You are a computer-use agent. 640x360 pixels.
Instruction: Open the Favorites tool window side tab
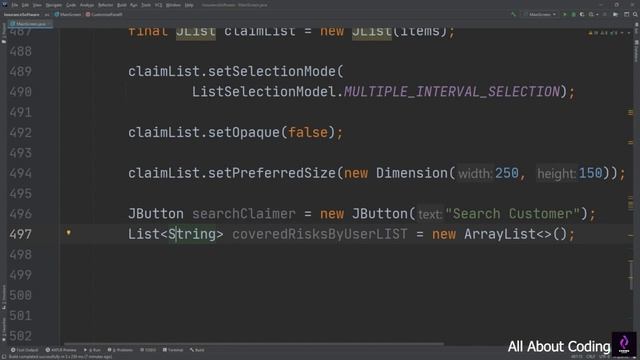(x=4, y=330)
